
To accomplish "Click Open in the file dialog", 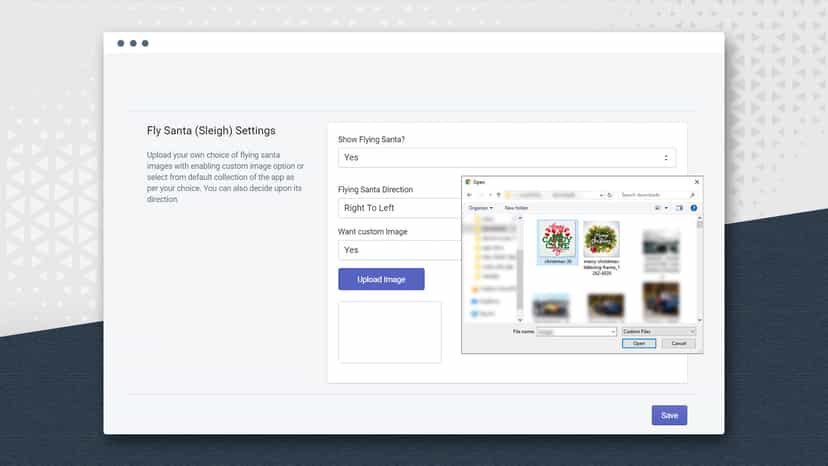I will click(639, 343).
